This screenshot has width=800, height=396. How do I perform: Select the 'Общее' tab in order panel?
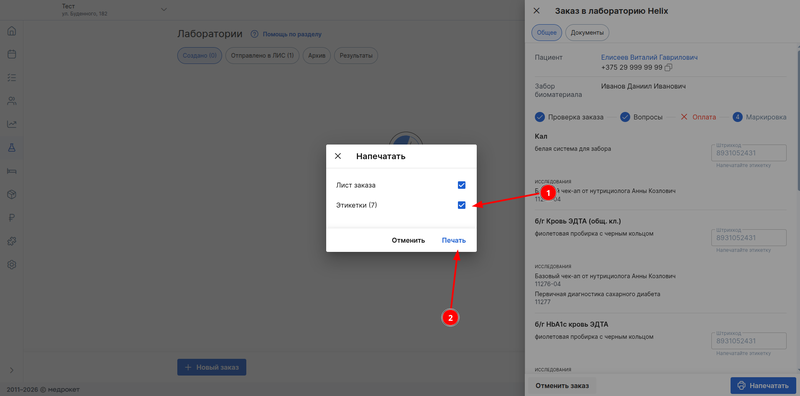[546, 33]
